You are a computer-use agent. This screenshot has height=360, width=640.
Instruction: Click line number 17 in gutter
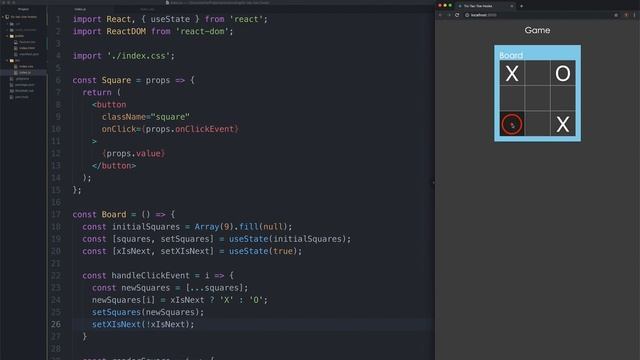(56, 214)
